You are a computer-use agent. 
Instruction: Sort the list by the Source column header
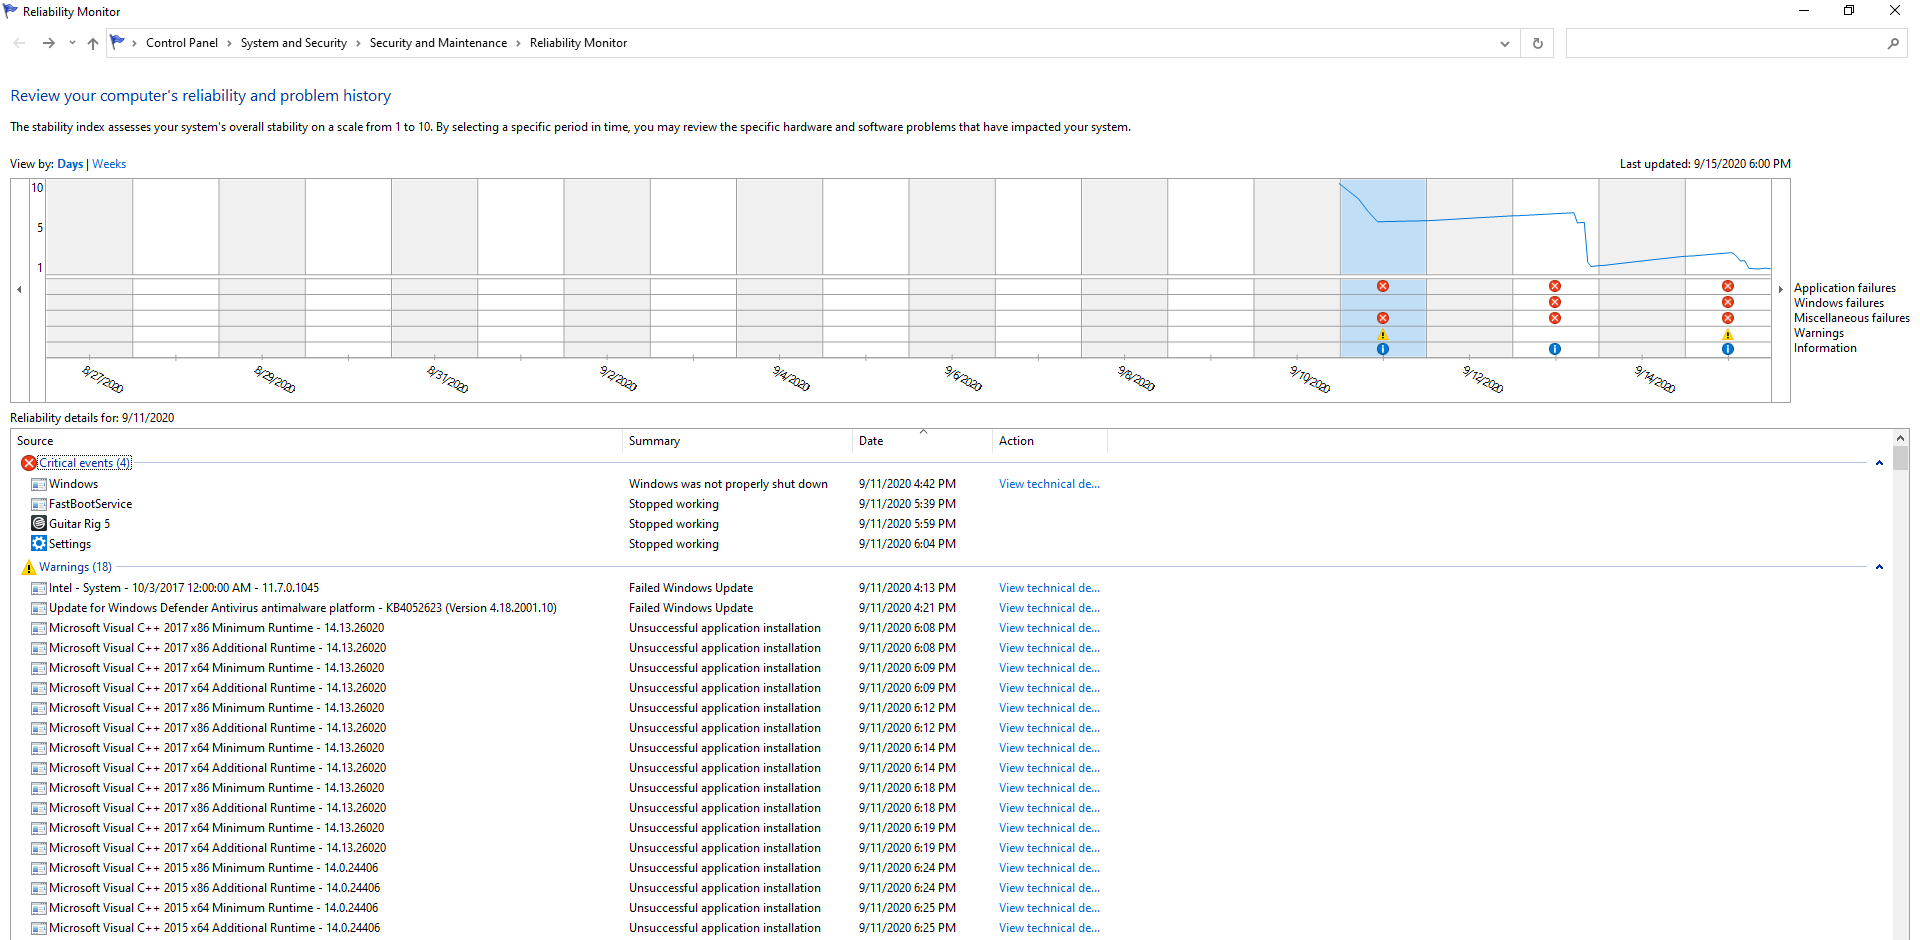pos(316,441)
